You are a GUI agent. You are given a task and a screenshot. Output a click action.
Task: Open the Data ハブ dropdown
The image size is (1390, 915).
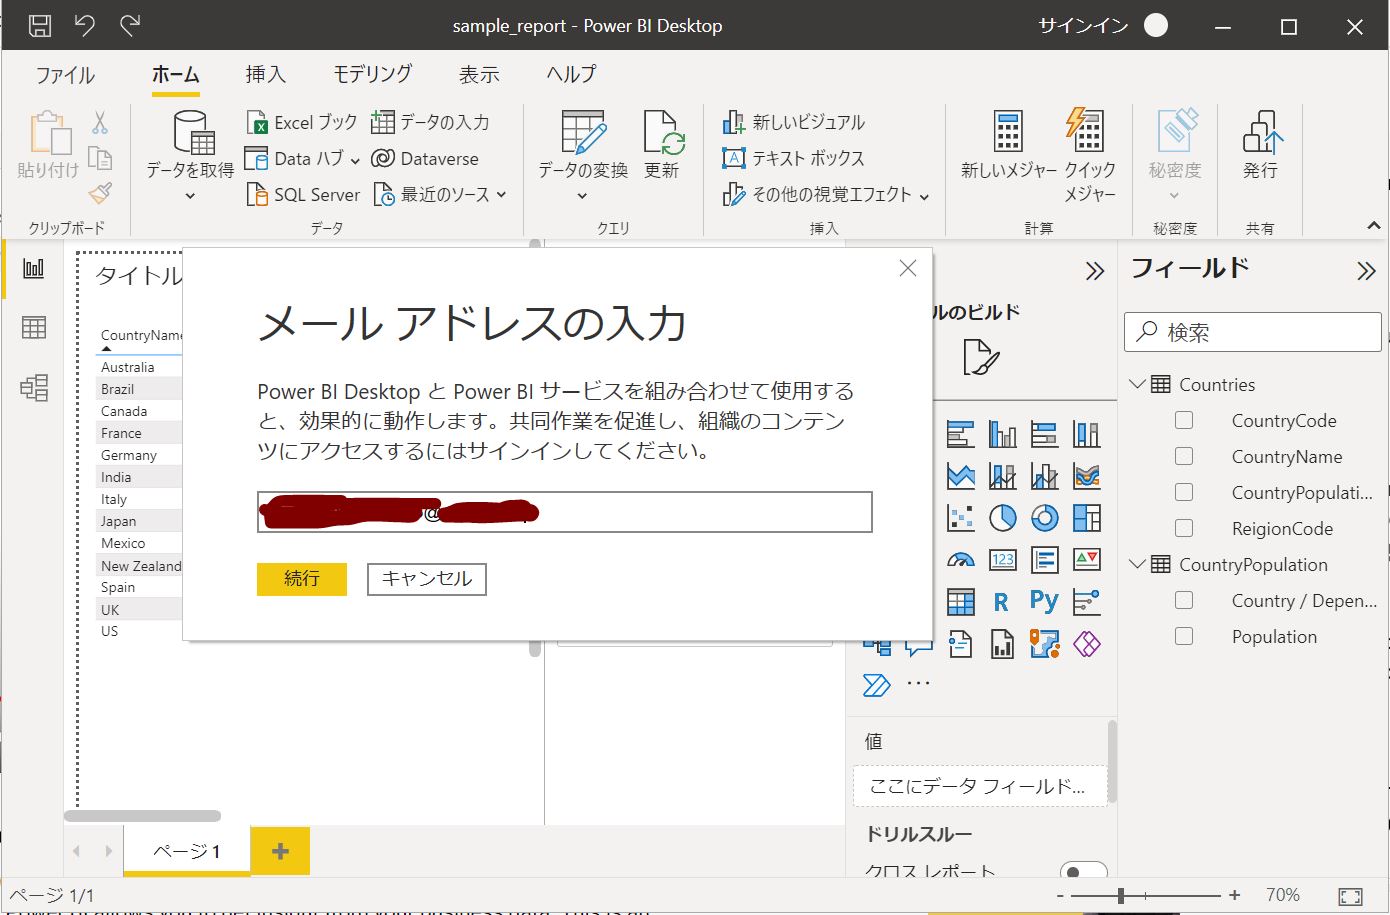pos(356,159)
